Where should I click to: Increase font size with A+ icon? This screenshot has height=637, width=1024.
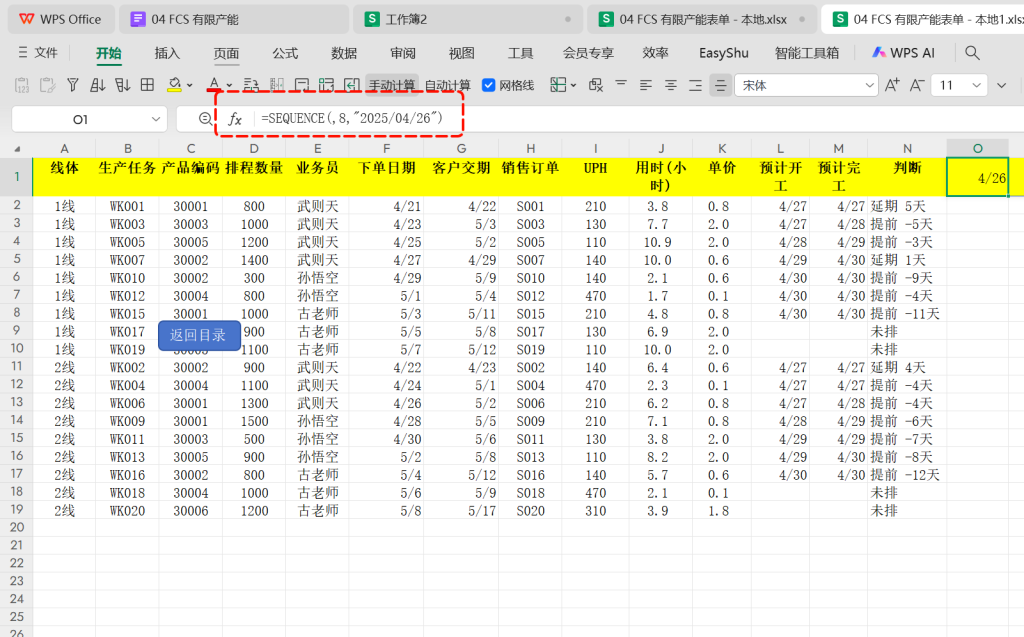pyautogui.click(x=891, y=85)
